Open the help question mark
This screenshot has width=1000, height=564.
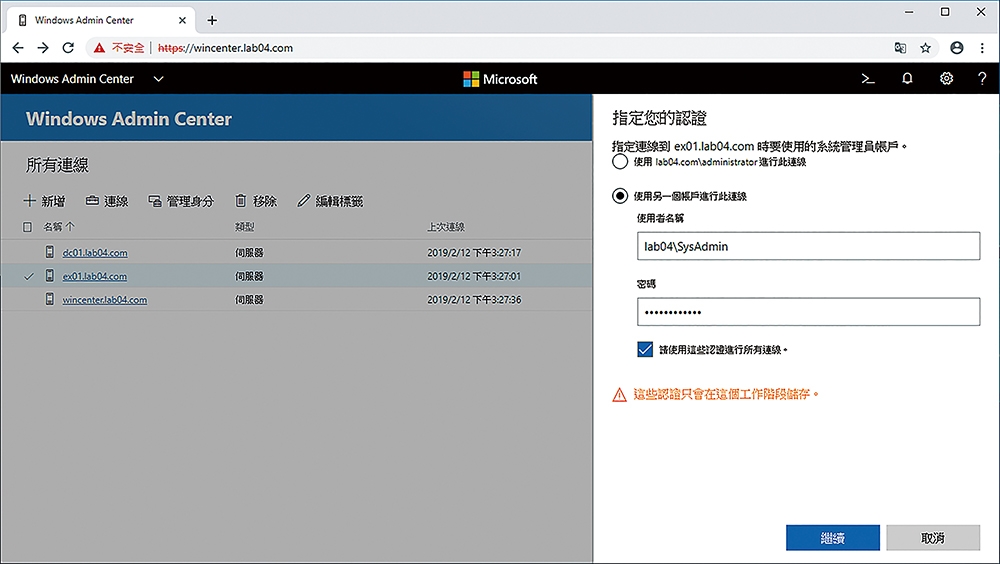pos(982,78)
